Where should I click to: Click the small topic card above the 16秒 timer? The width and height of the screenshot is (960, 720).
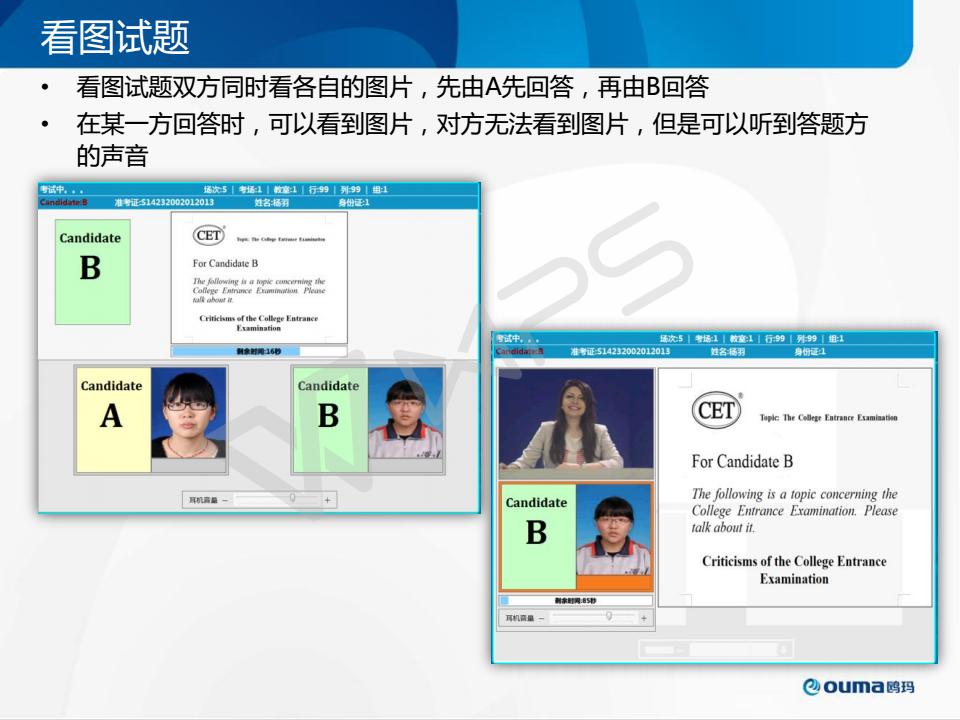coord(259,277)
